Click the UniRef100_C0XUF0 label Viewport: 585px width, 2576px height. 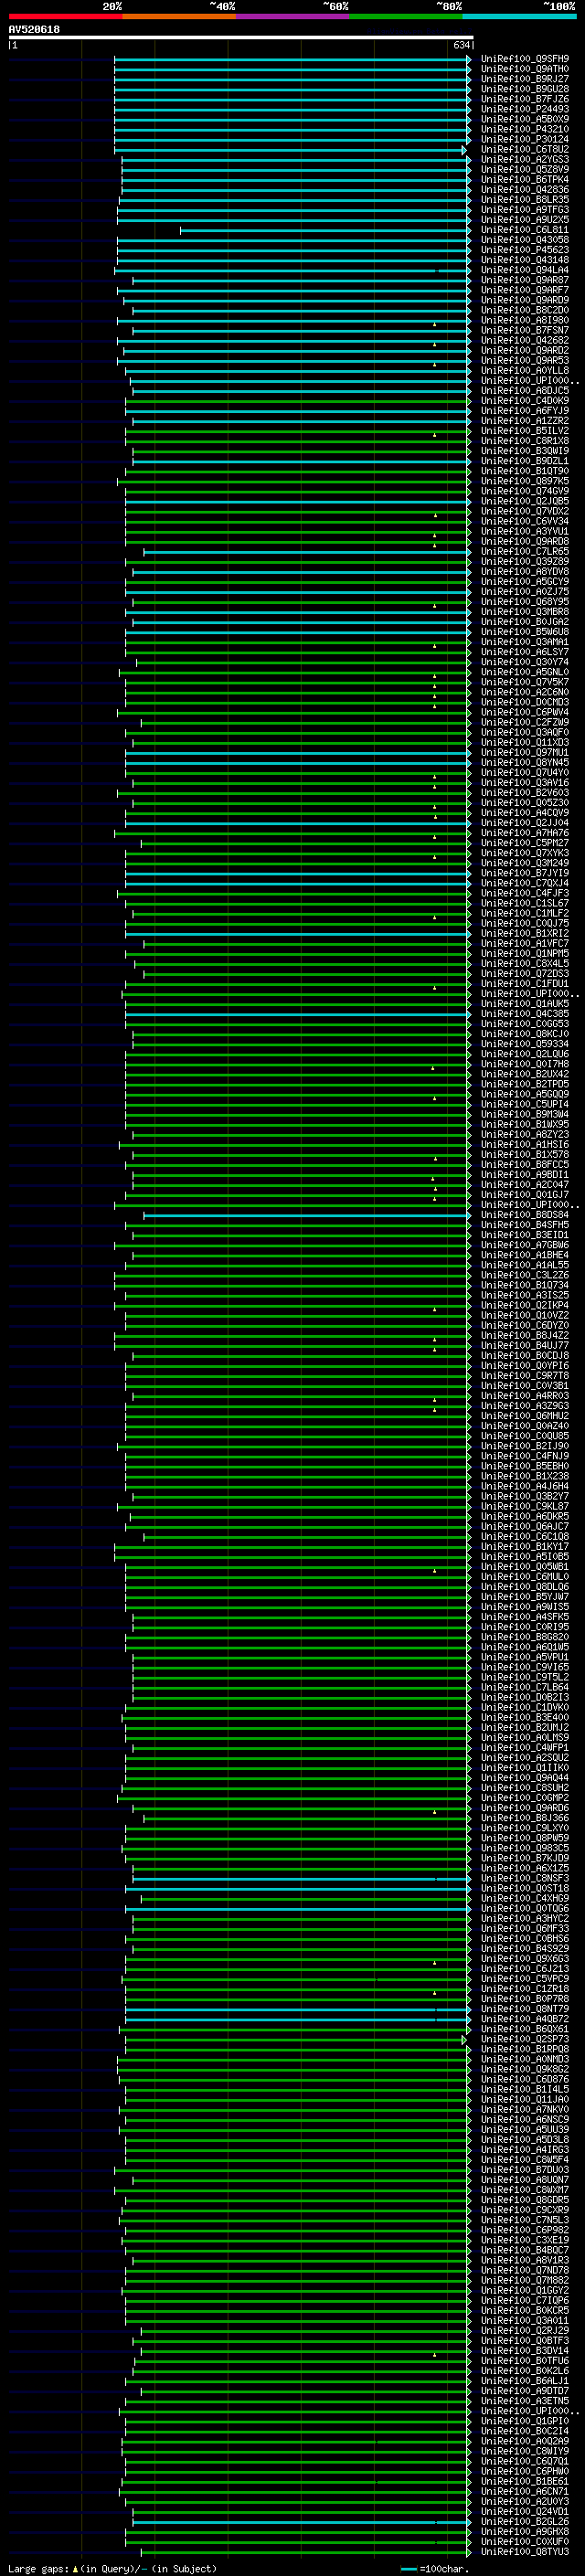525,2542
